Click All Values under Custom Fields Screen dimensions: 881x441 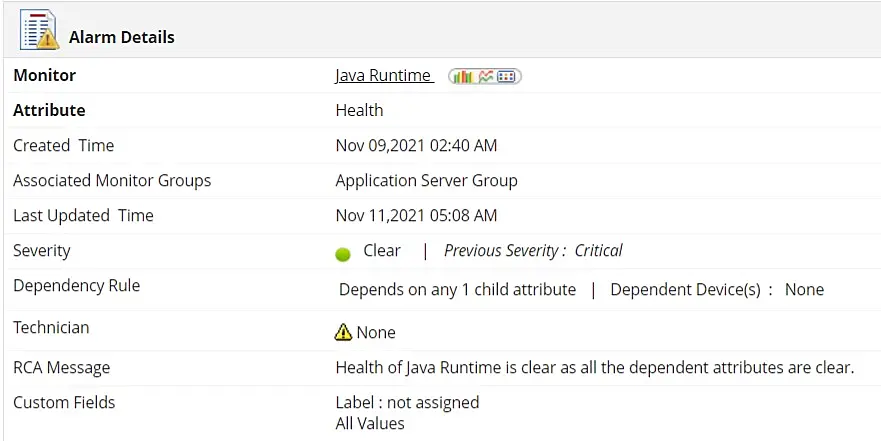370,424
